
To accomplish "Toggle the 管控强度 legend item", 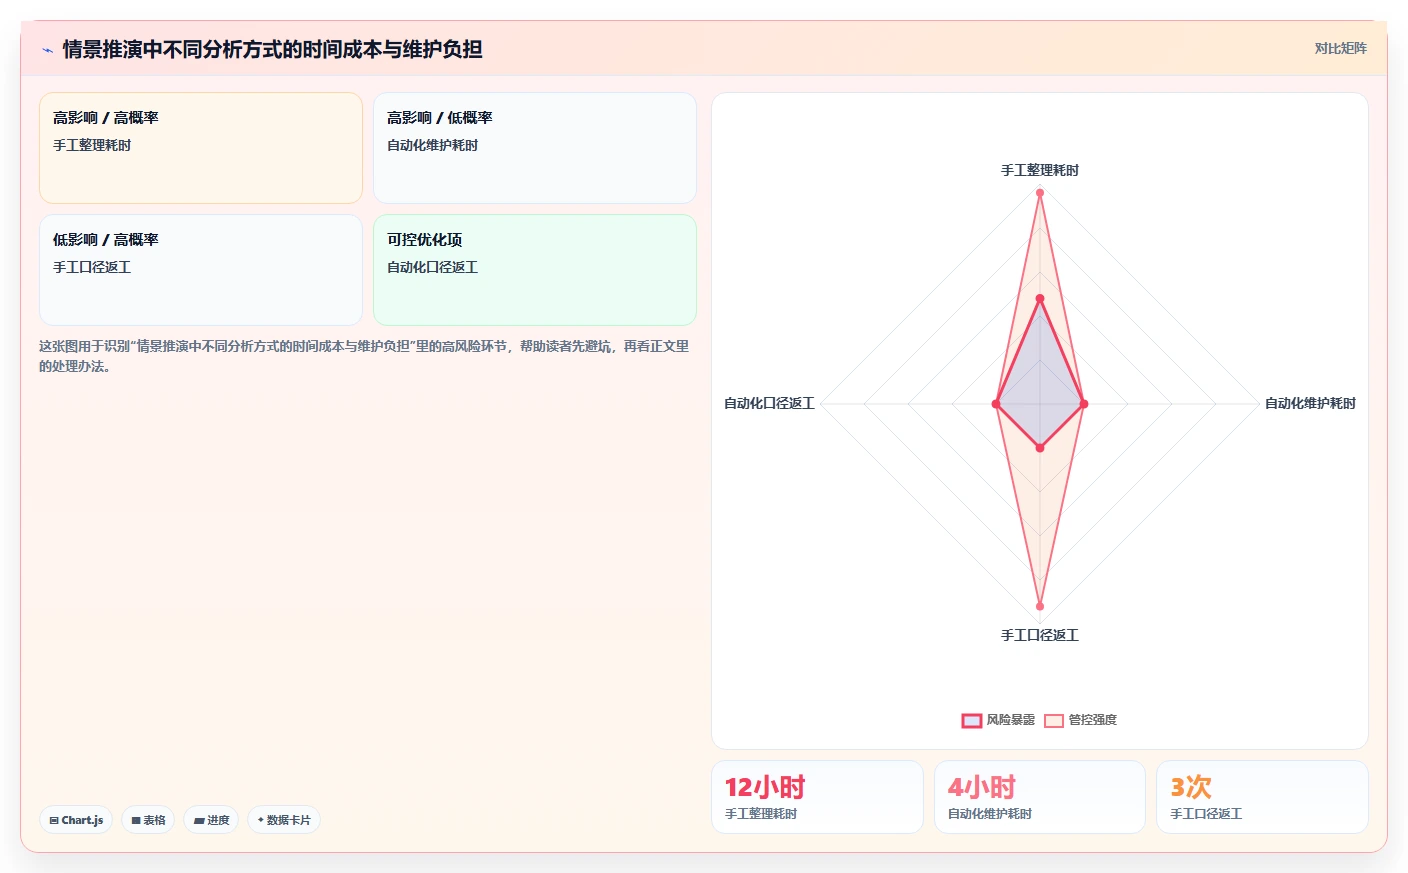I will [1081, 720].
